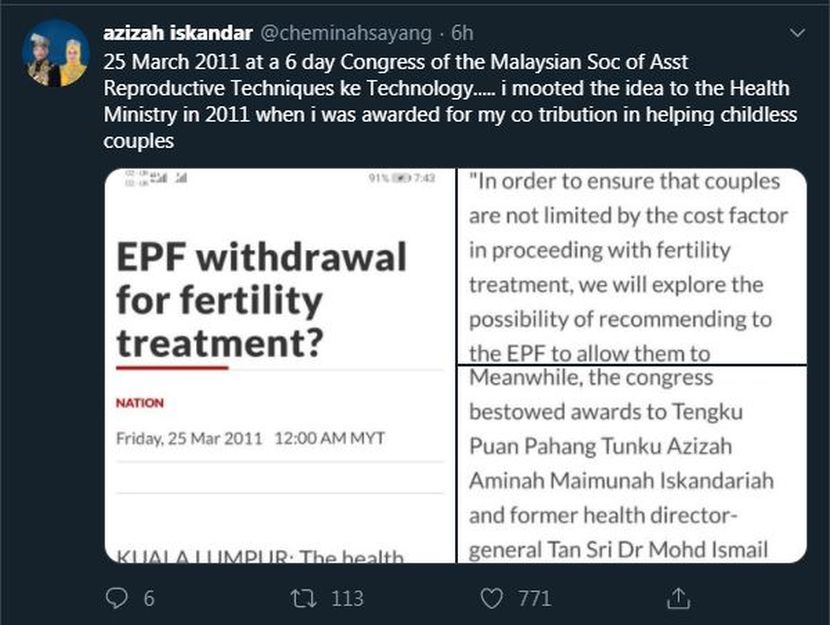This screenshot has height=625, width=830.
Task: Click the Friday, 25 Mar 2011 date line
Action: pyautogui.click(x=250, y=438)
